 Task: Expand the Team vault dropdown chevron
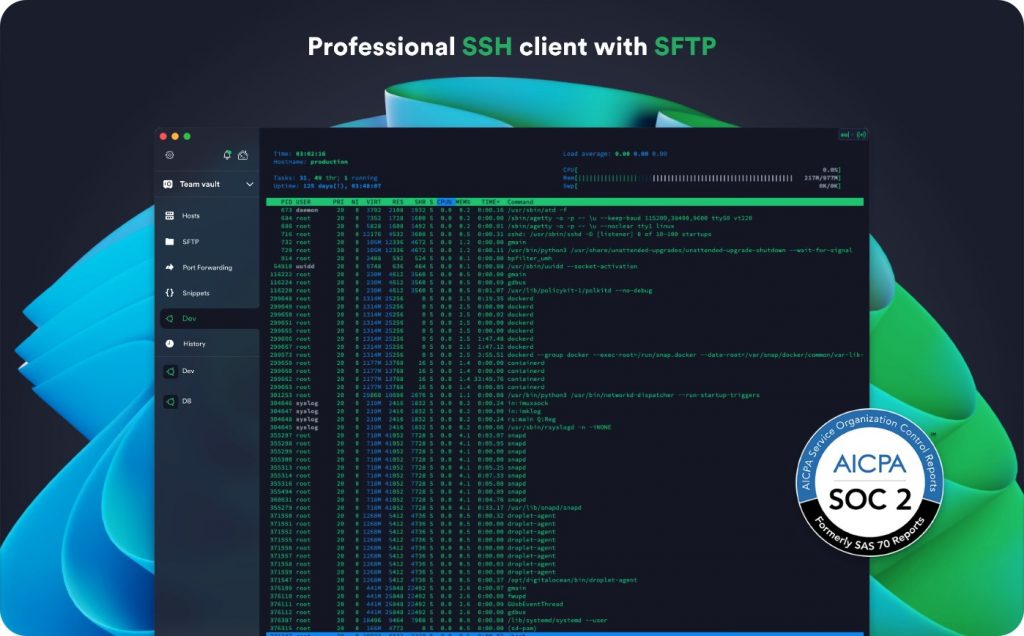pos(250,184)
